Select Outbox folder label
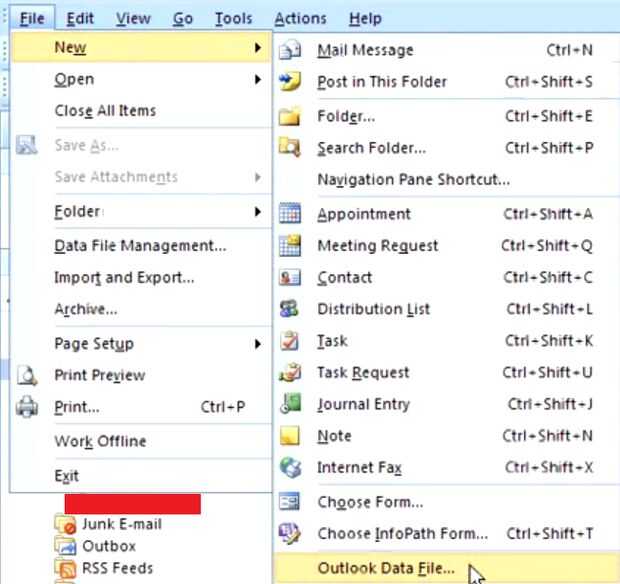620x584 pixels. [x=109, y=546]
